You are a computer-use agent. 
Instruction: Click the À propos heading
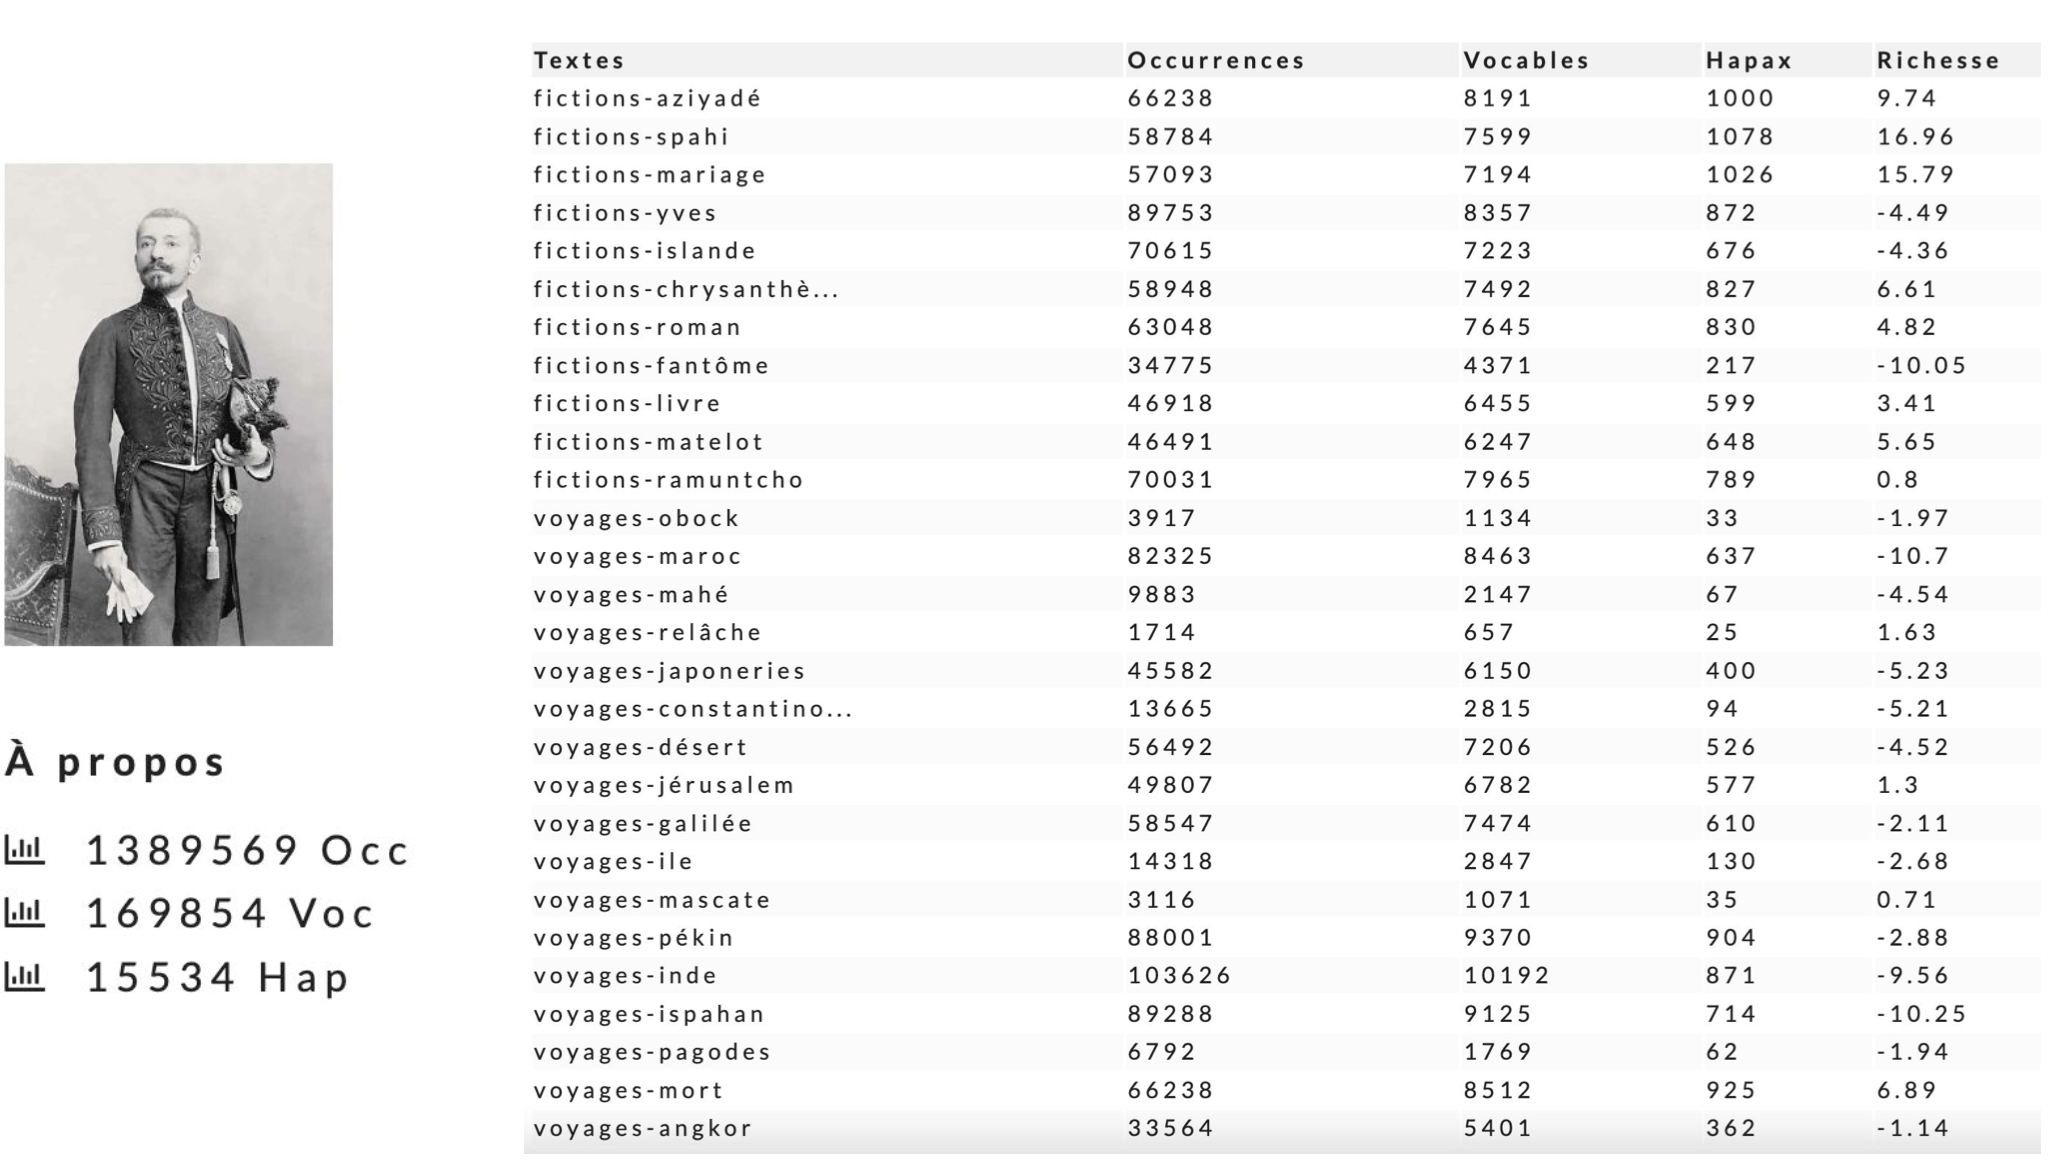pos(115,761)
